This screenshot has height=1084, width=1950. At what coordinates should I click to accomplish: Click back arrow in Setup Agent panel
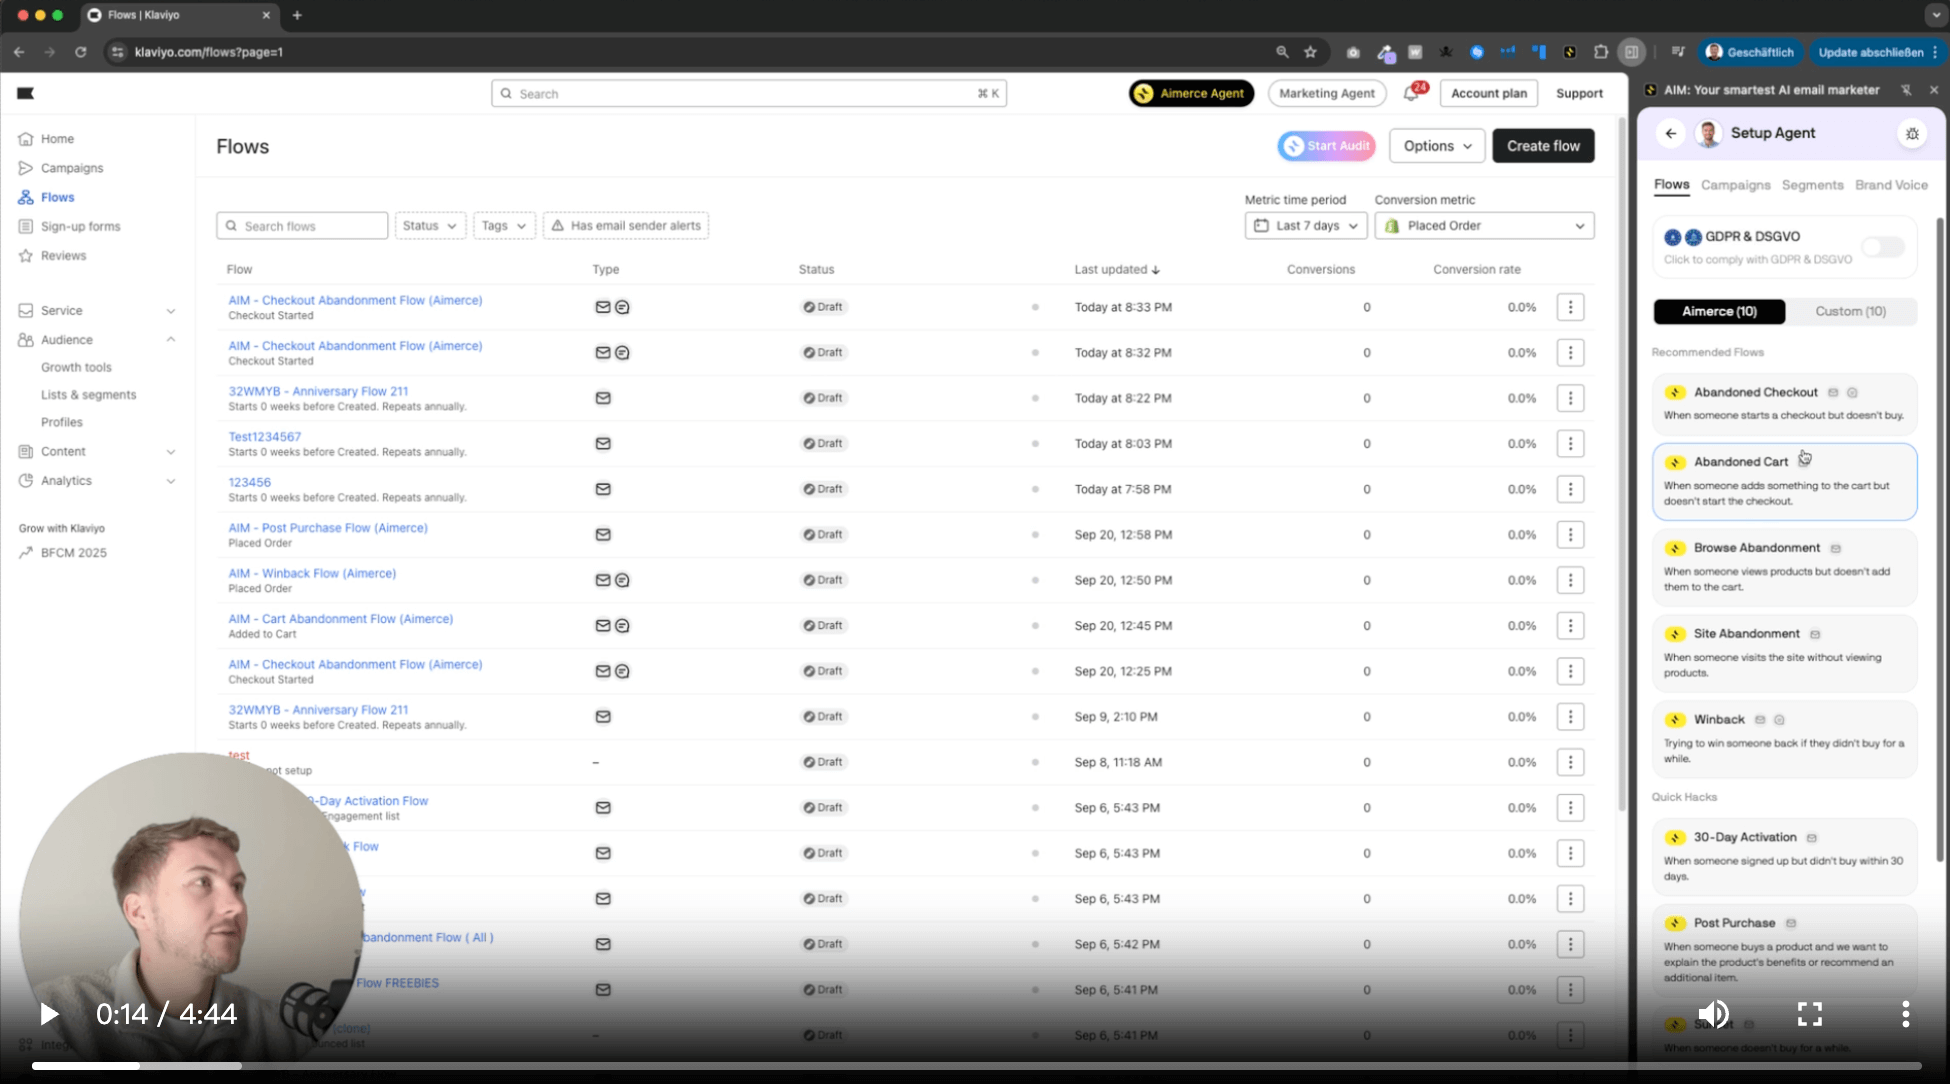pyautogui.click(x=1671, y=133)
